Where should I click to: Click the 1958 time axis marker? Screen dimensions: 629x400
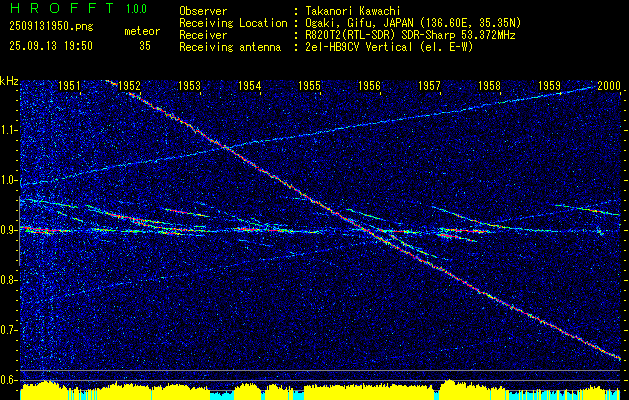point(489,85)
